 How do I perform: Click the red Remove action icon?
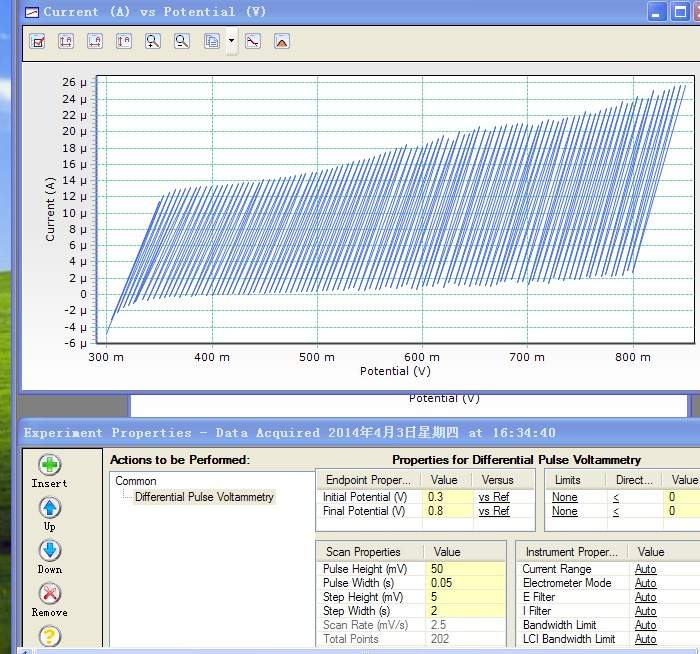coord(50,594)
